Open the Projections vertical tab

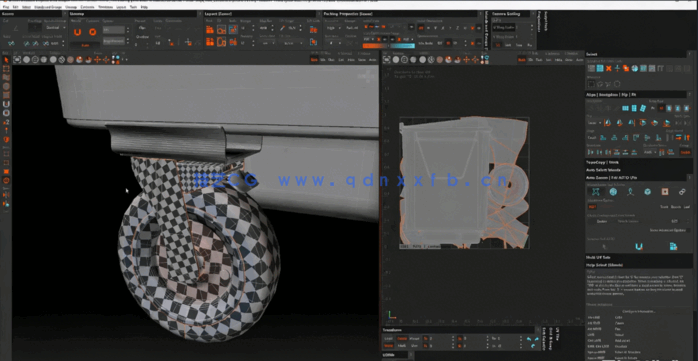point(539,23)
